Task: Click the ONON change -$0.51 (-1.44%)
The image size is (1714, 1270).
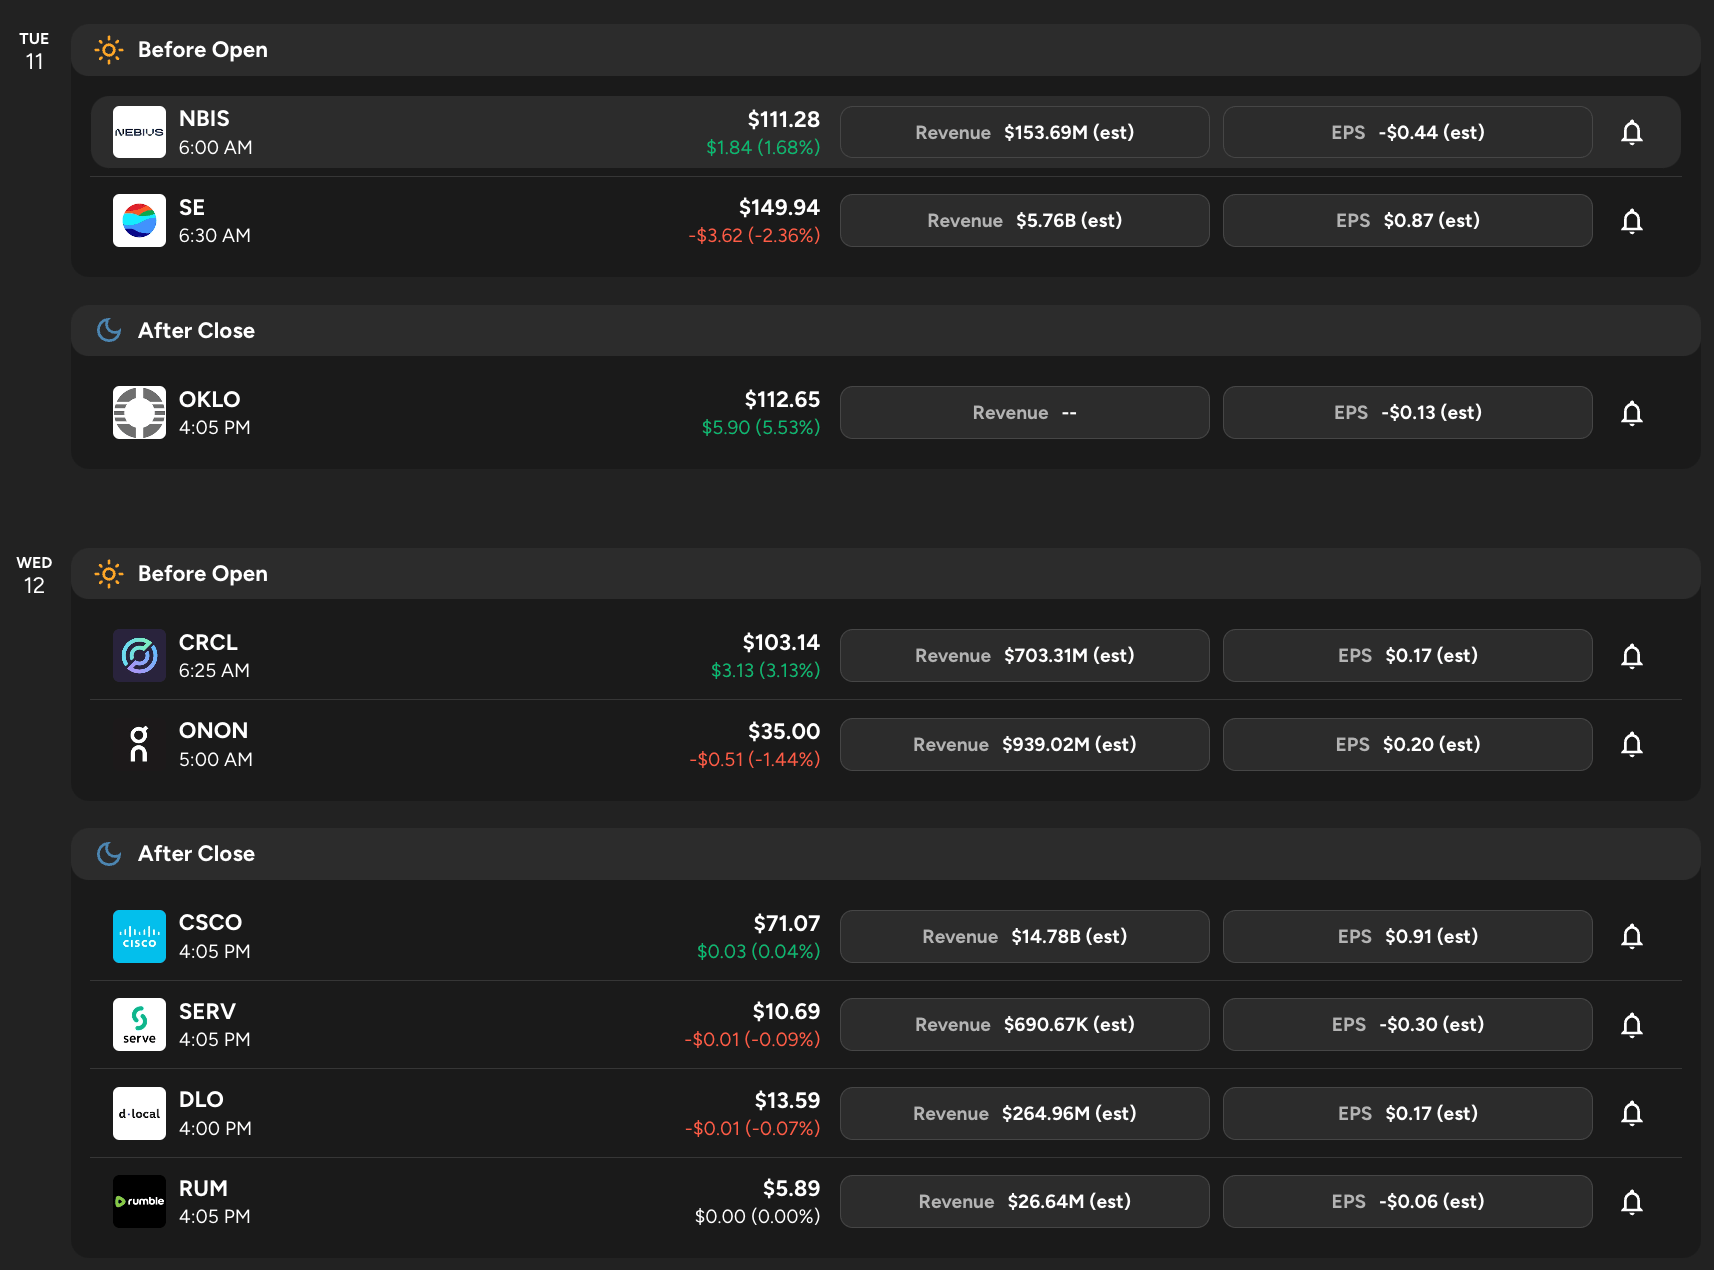Action: pos(754,760)
